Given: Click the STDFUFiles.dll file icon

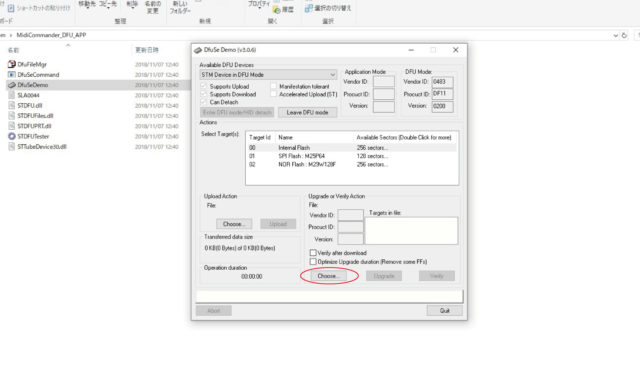Looking at the screenshot, I should pyautogui.click(x=12, y=115).
